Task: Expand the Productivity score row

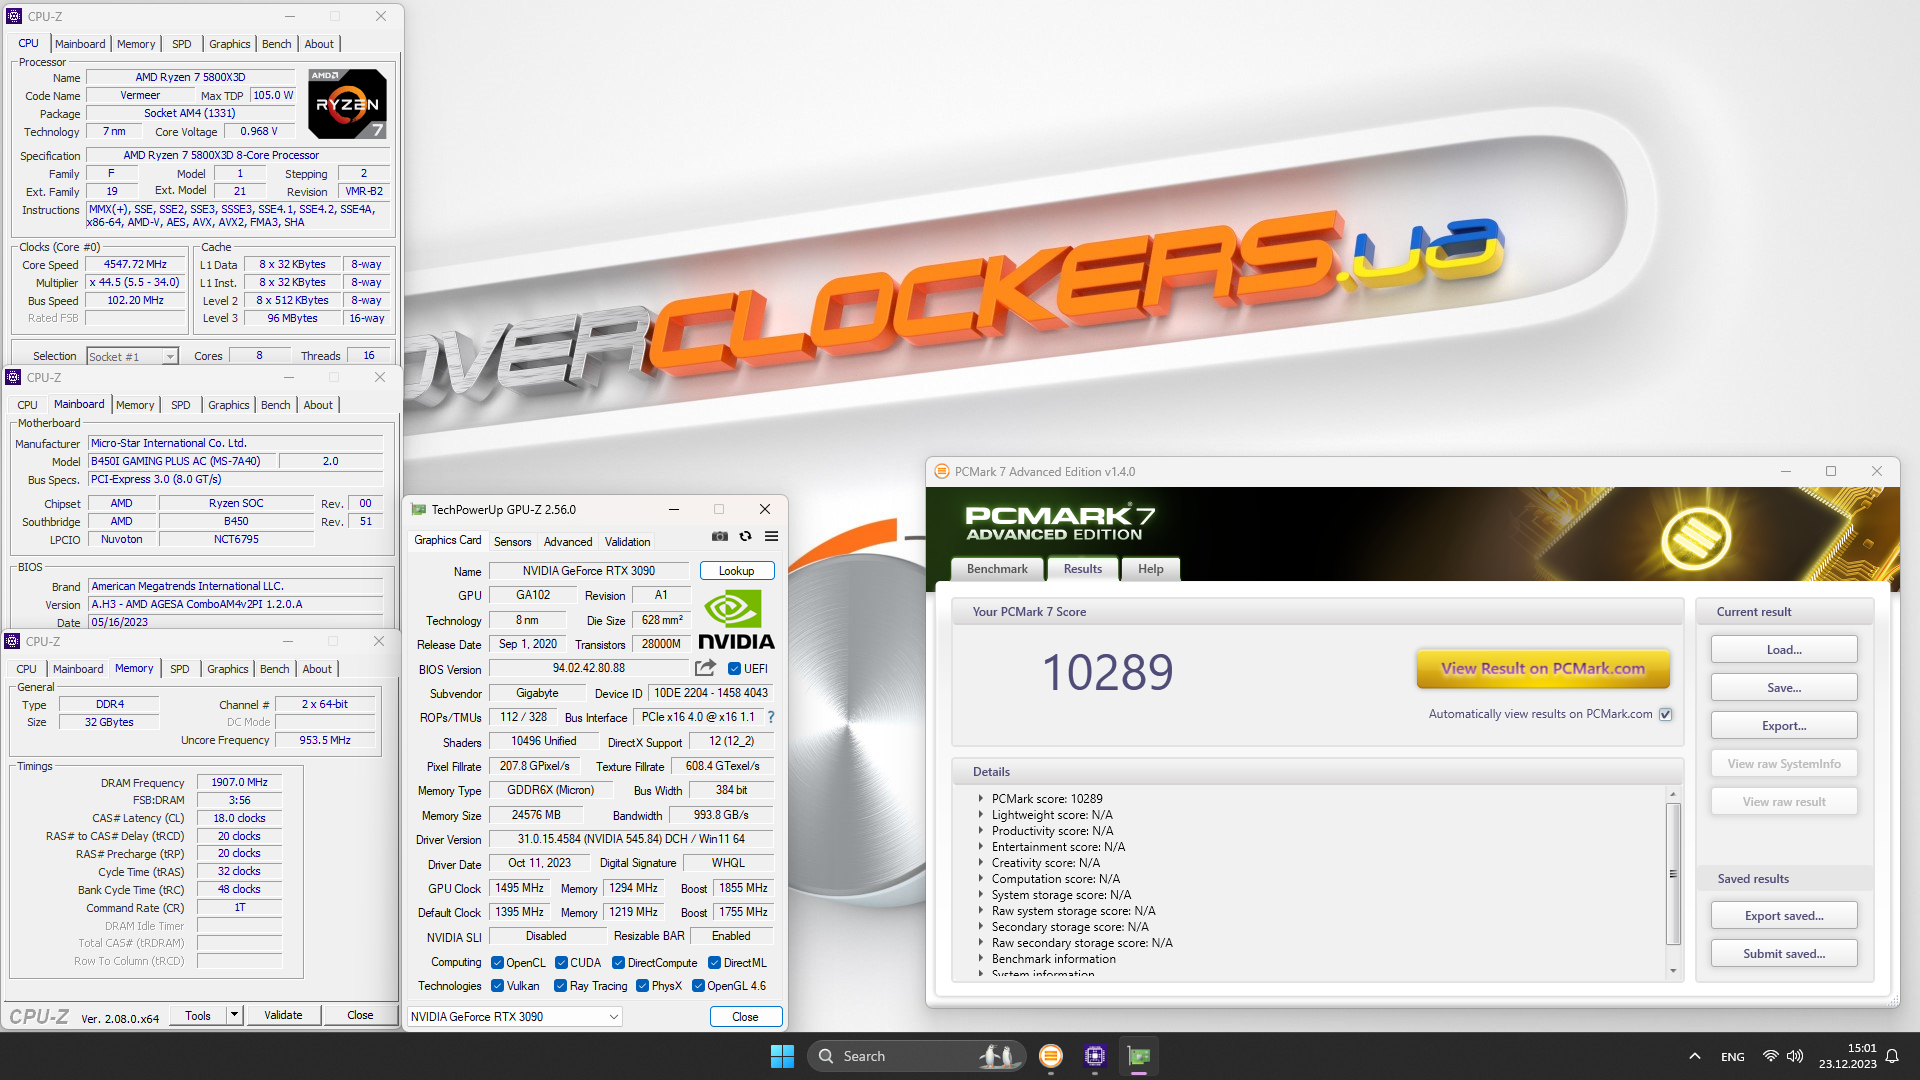Action: 980,831
